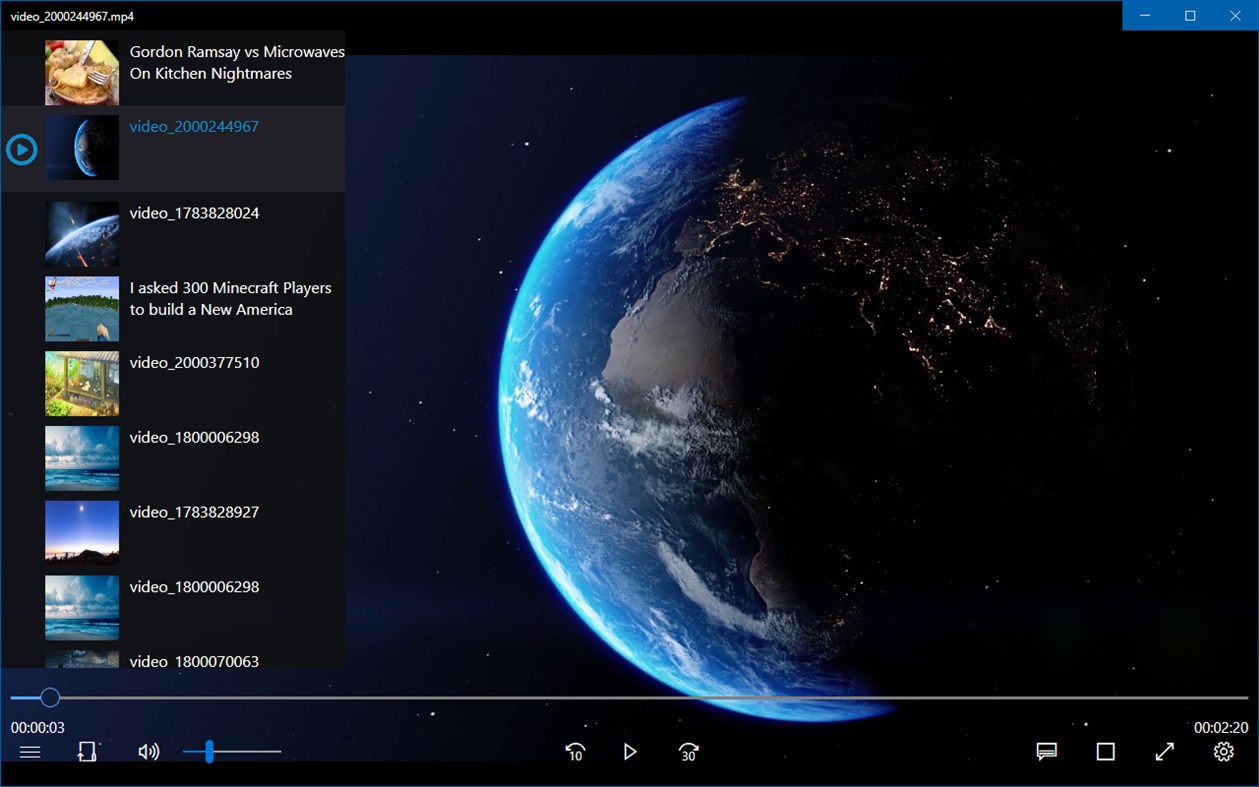This screenshot has width=1259, height=787.
Task: Skip back 10 seconds
Action: [574, 751]
